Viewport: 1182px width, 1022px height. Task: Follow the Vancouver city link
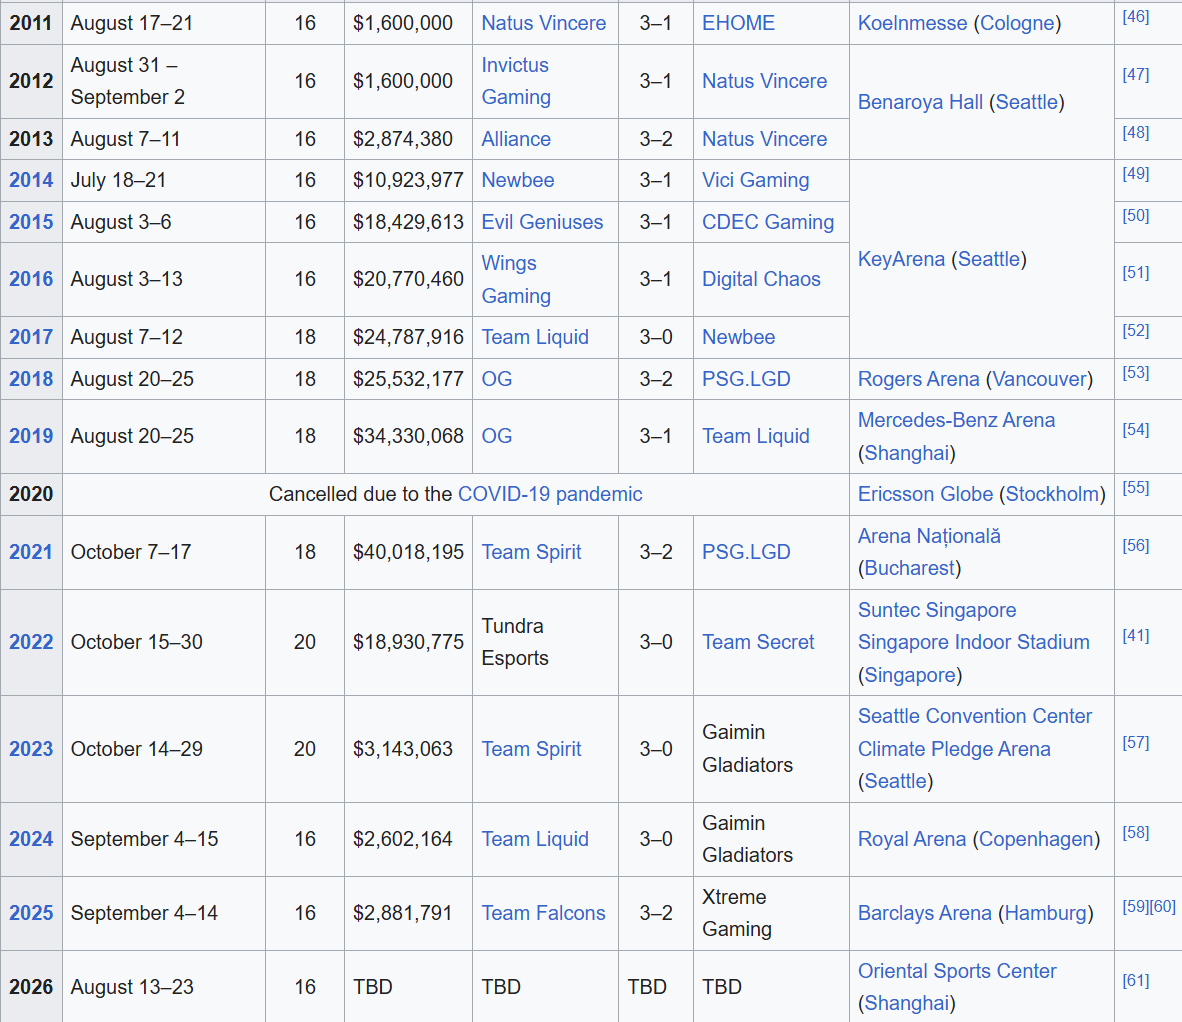pos(1040,378)
